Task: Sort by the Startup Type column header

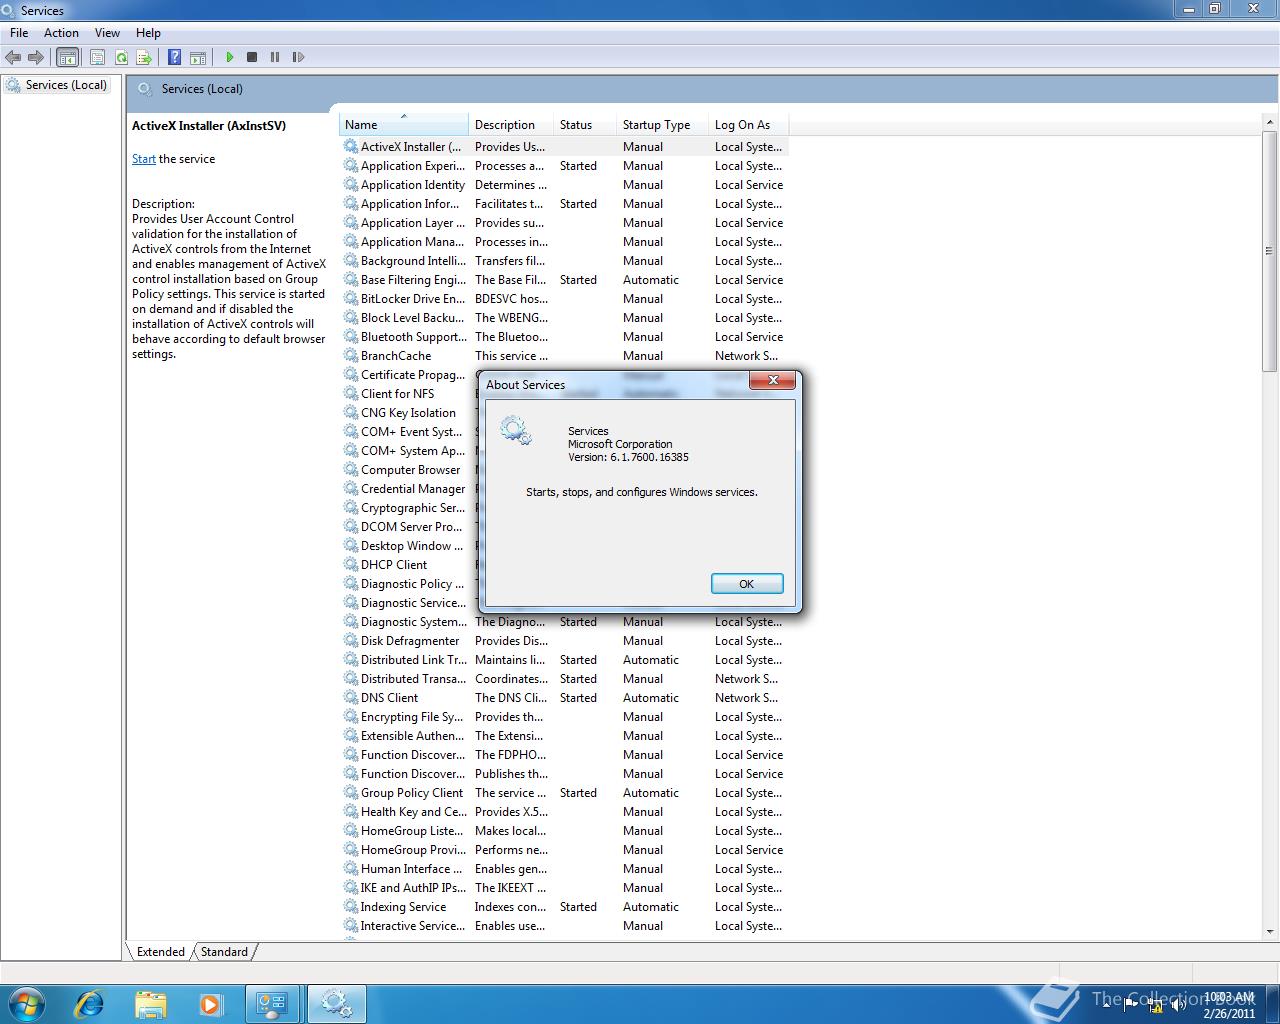Action: tap(662, 125)
